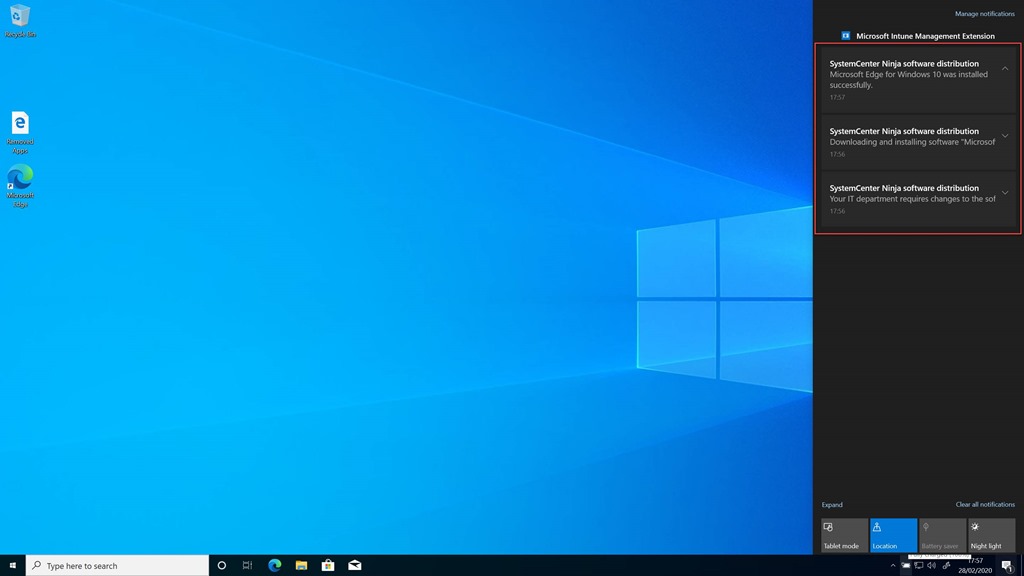Image resolution: width=1024 pixels, height=576 pixels.
Task: Click Expand to show more quick actions
Action: [x=832, y=505]
